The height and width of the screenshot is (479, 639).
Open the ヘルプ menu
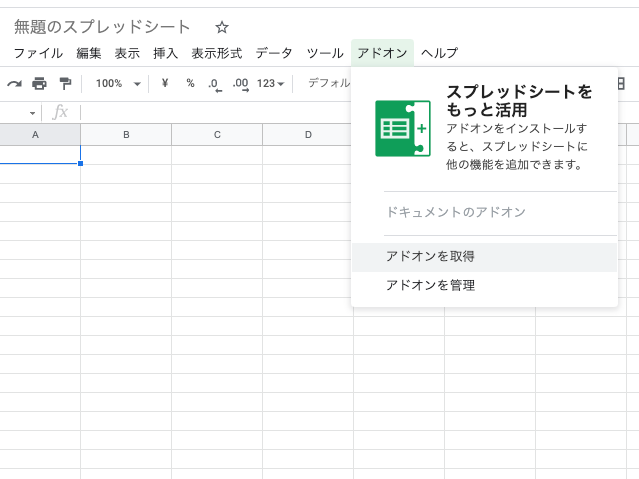[x=439, y=53]
